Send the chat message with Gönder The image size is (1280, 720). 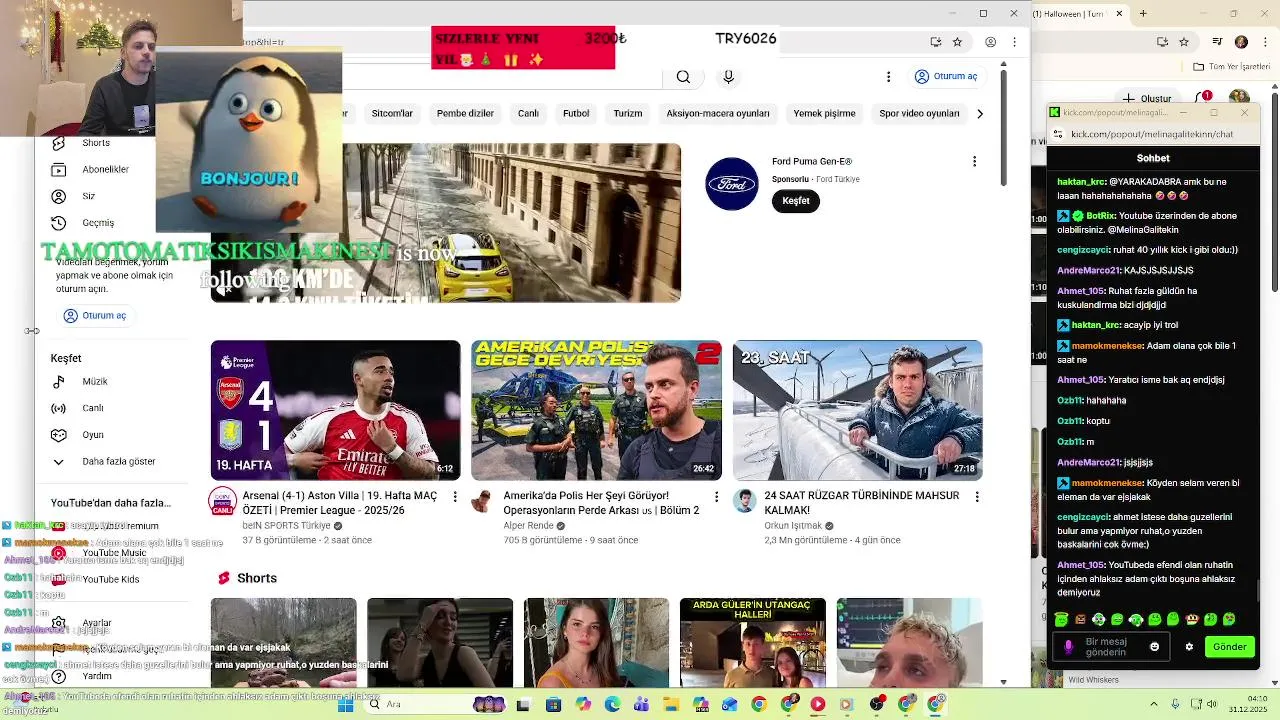click(1229, 647)
